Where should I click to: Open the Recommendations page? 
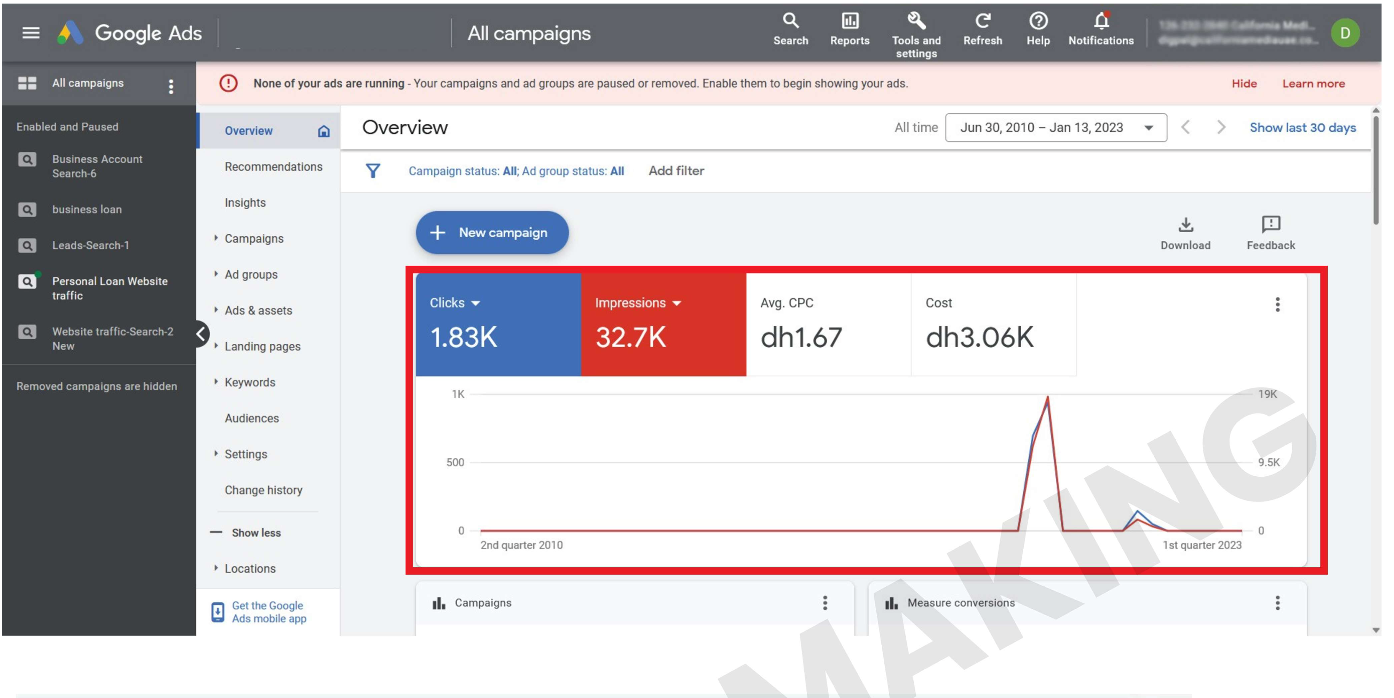[274, 167]
